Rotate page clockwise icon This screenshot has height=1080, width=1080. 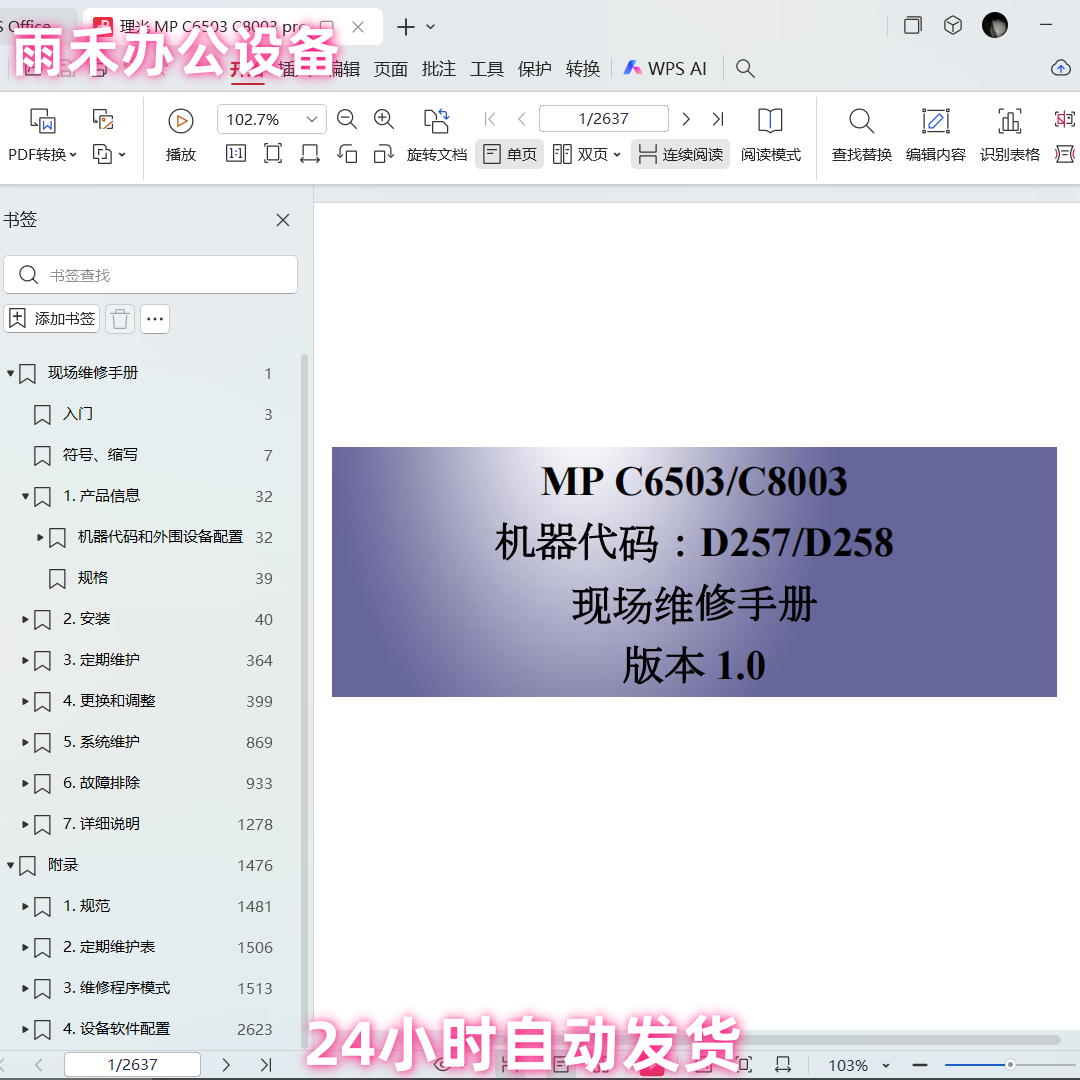384,154
